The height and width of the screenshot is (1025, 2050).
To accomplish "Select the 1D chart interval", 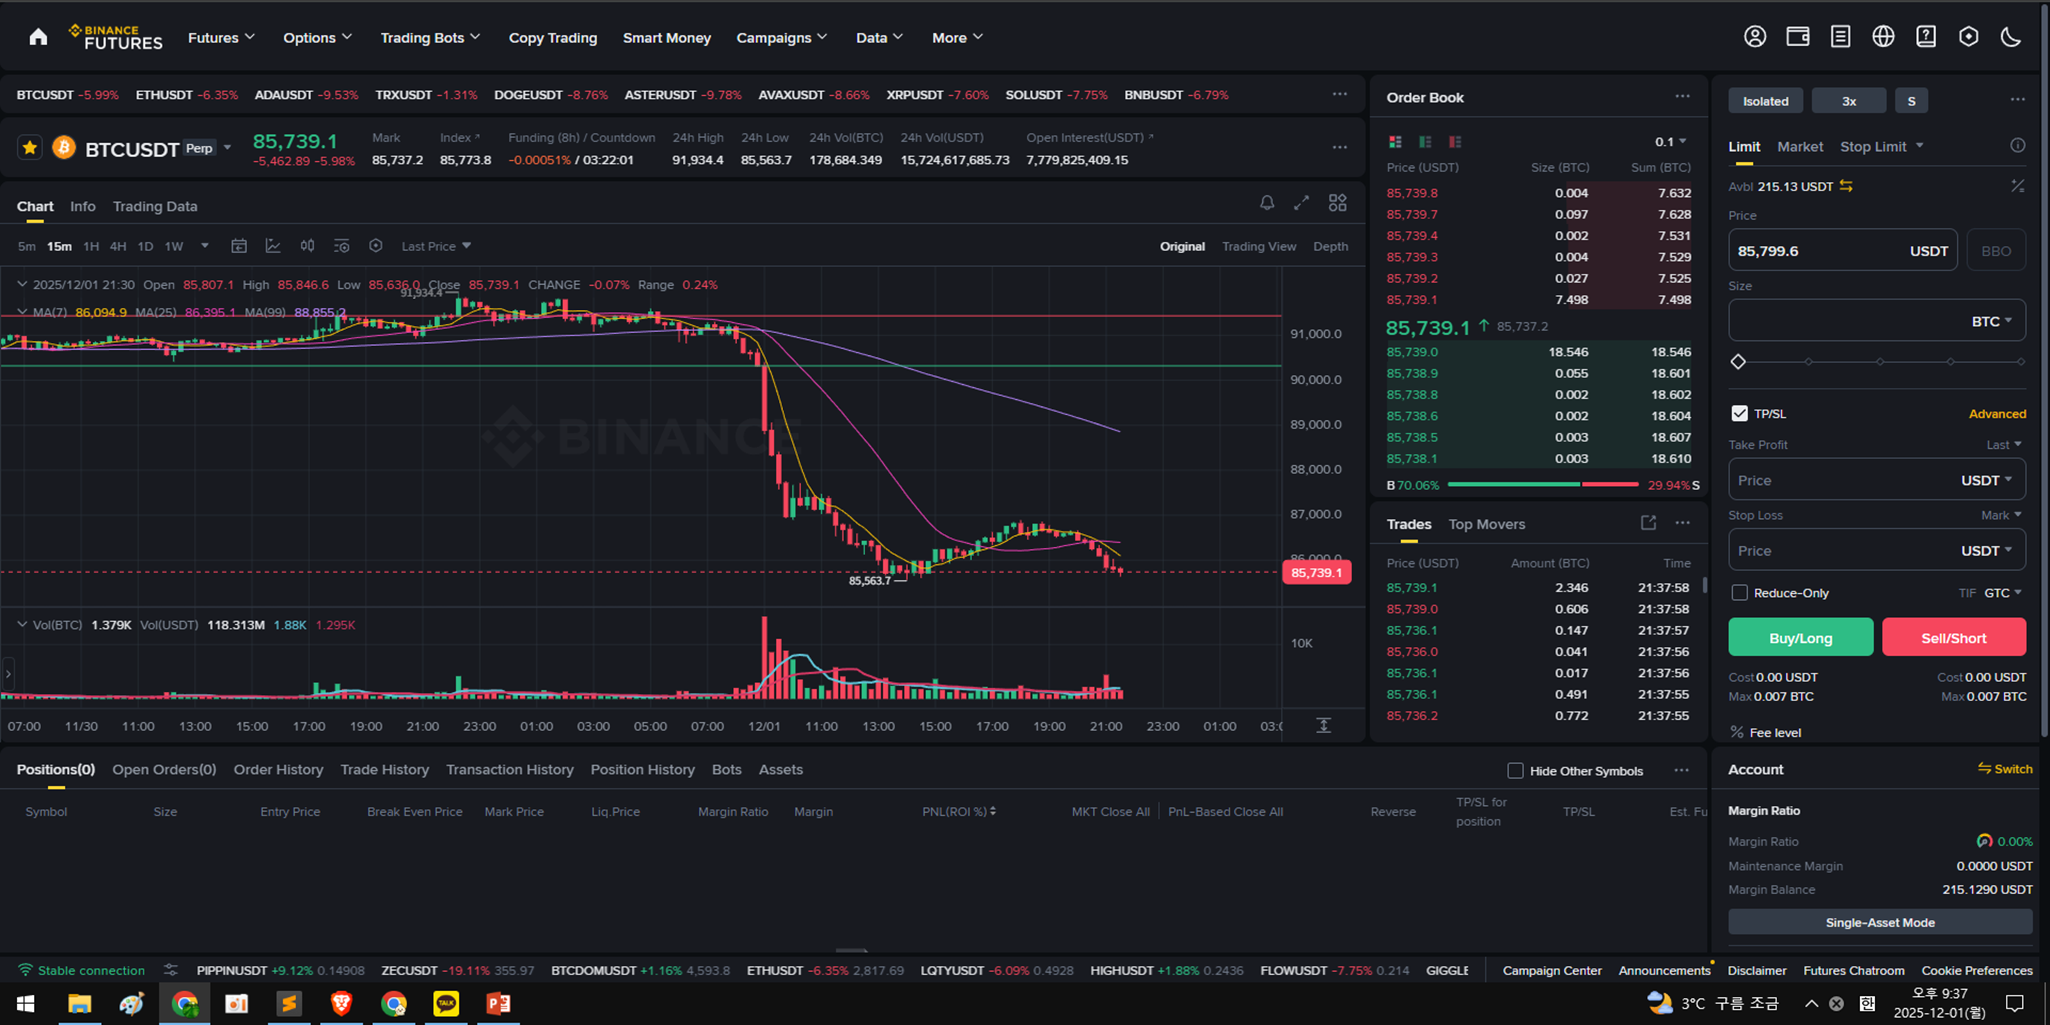I will point(145,246).
